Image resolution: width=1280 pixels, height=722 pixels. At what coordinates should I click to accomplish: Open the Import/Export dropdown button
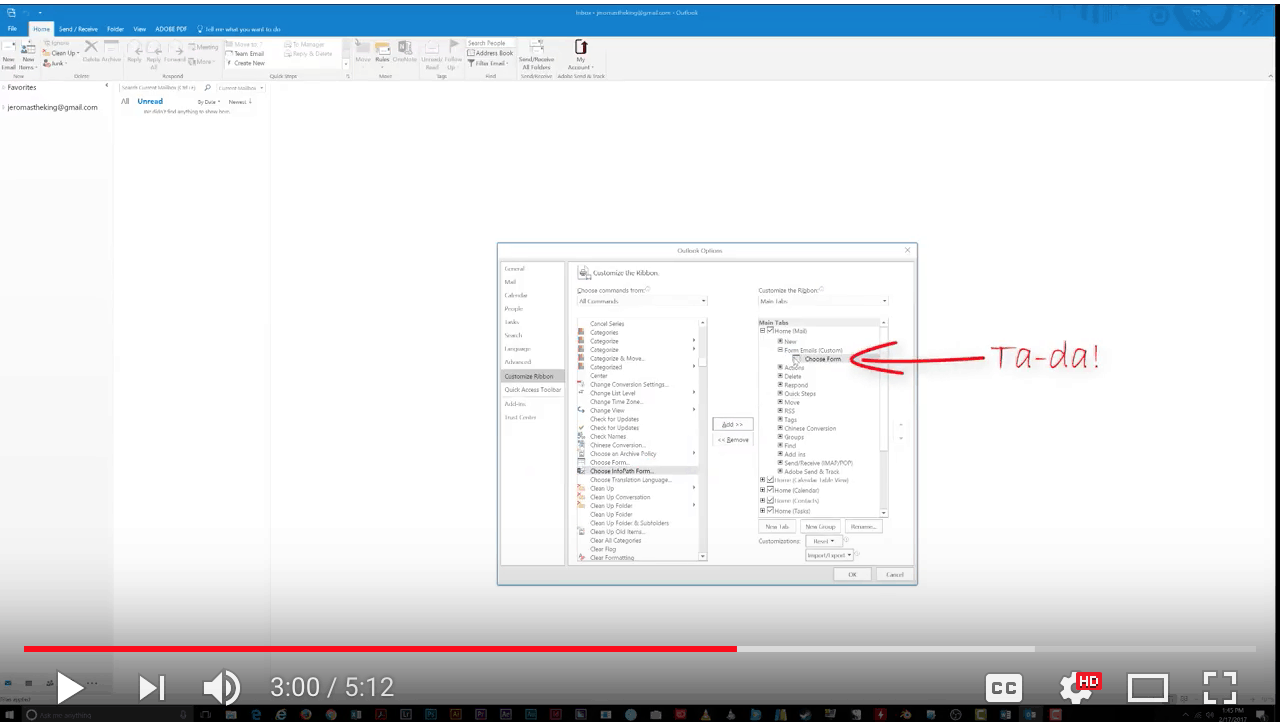tap(829, 555)
